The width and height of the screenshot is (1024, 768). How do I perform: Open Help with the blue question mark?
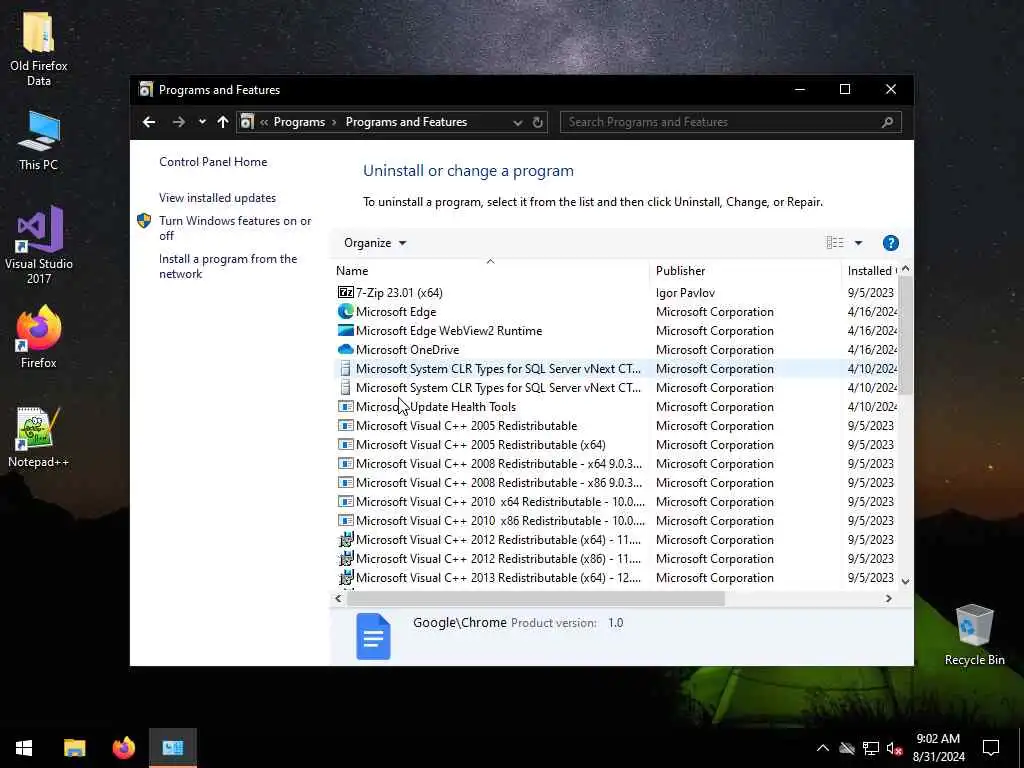(890, 243)
